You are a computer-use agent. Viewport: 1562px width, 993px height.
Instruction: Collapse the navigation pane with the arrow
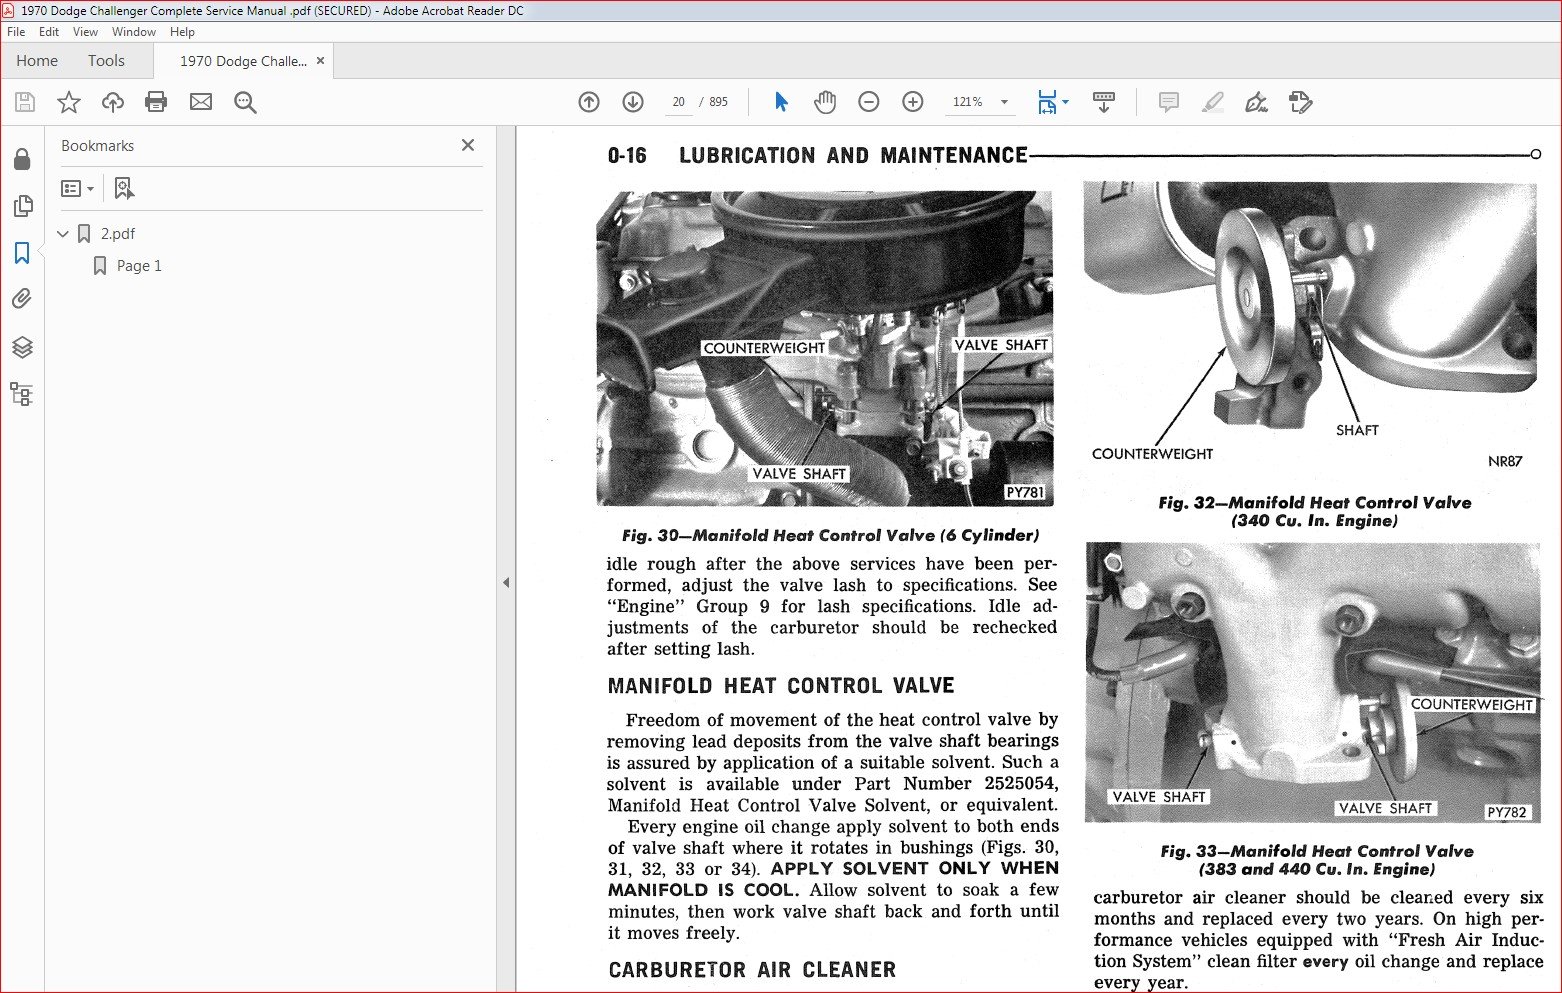point(506,582)
